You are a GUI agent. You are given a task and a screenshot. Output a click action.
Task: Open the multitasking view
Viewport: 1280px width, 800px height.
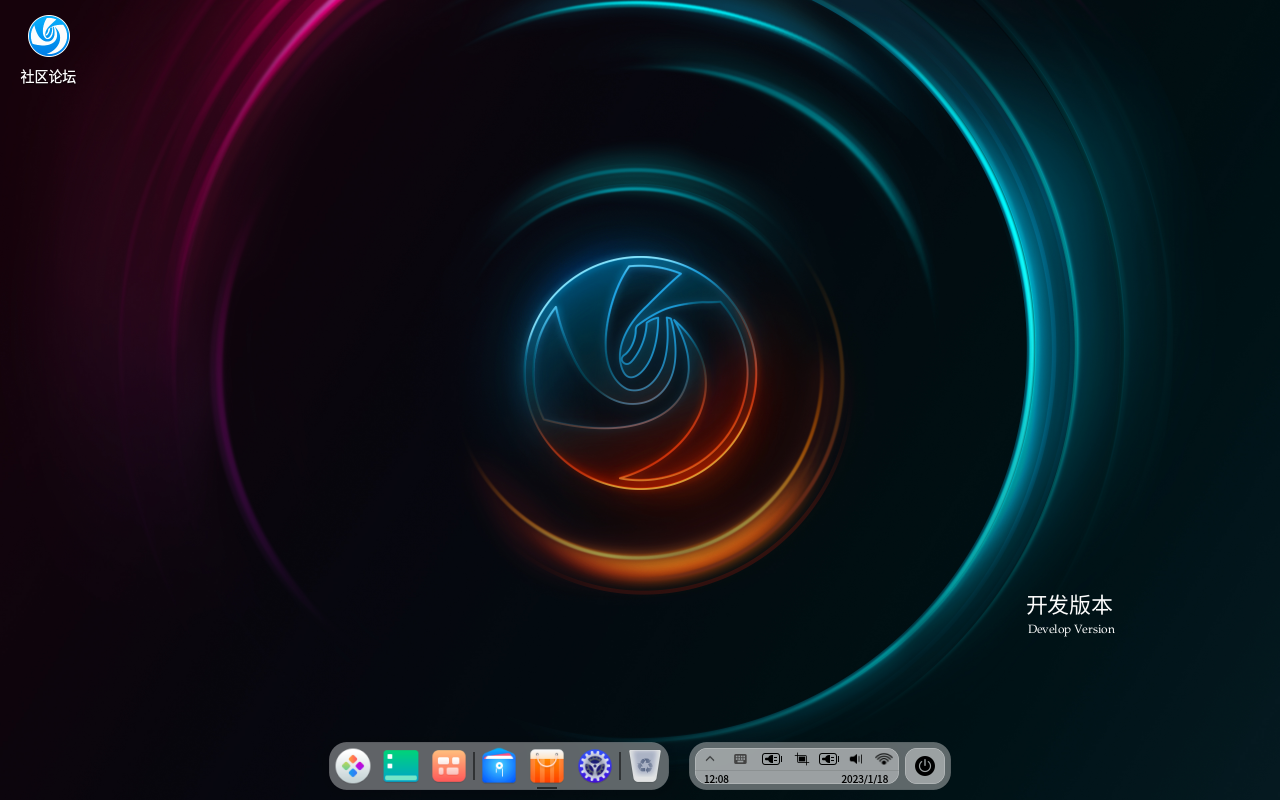pos(448,765)
